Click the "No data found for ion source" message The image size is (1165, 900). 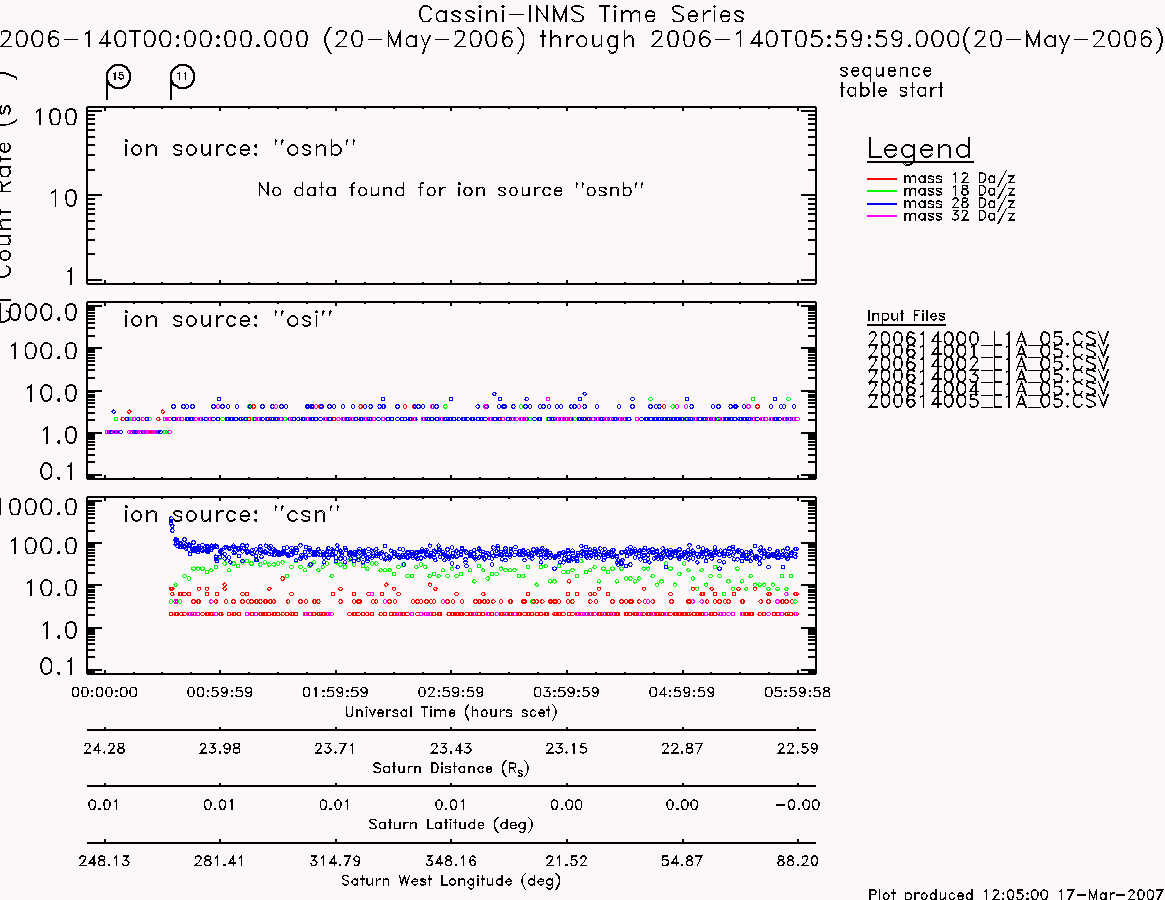point(450,190)
